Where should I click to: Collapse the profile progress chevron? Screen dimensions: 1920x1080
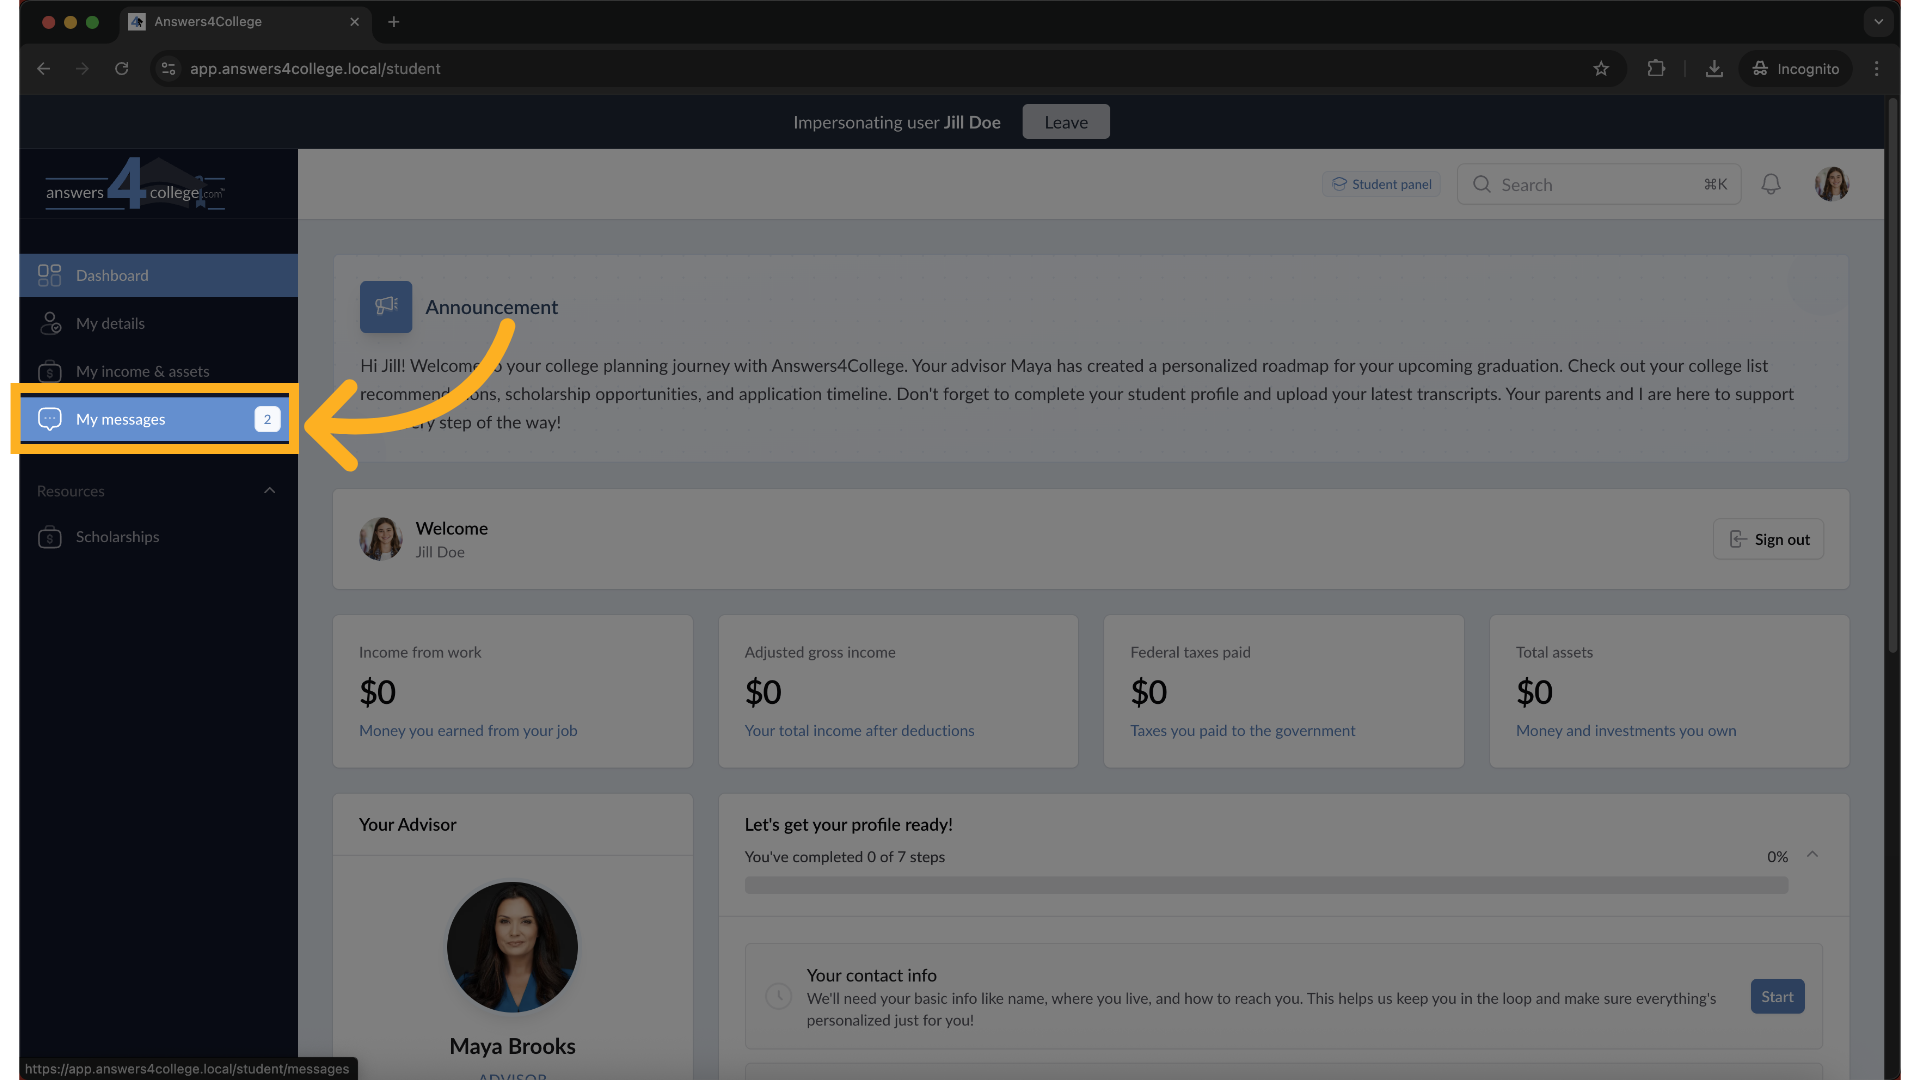(x=1812, y=855)
